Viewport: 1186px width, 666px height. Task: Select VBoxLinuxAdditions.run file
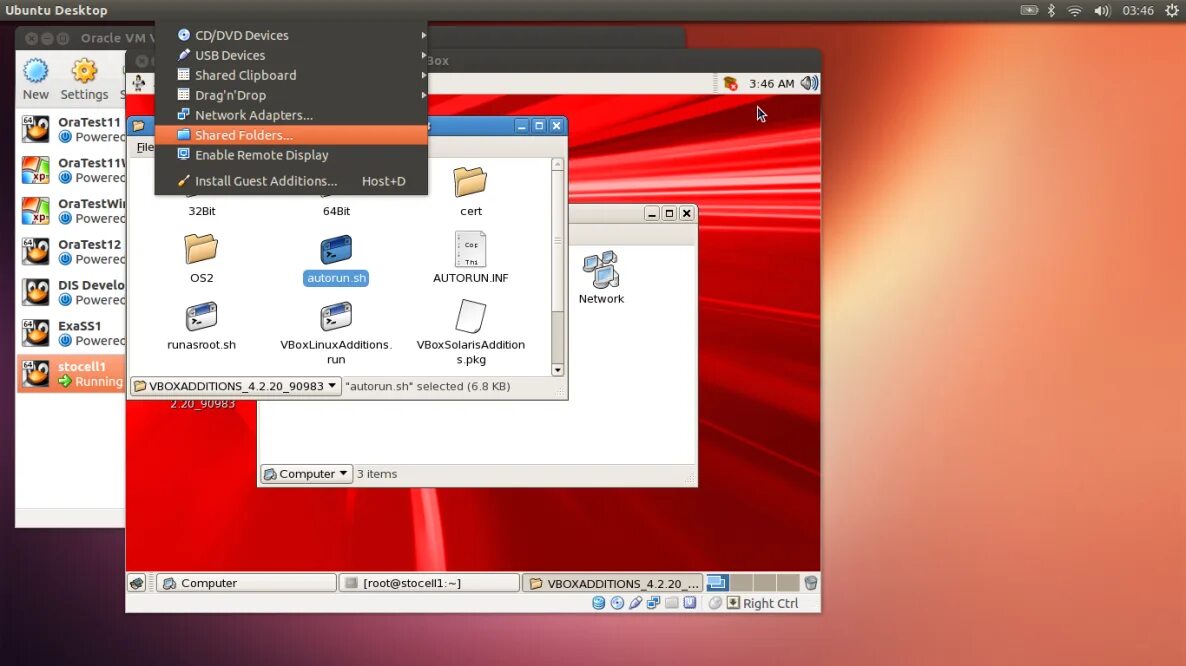pos(336,333)
